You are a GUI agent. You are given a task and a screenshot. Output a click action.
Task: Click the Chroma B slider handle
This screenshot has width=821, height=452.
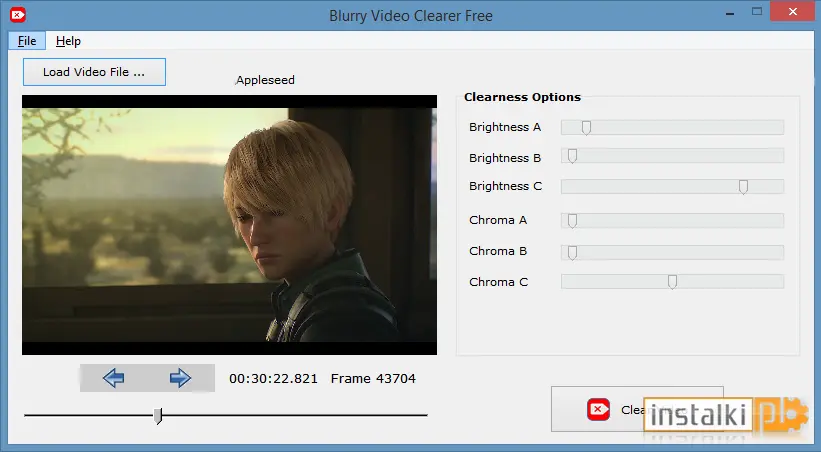[x=572, y=253]
